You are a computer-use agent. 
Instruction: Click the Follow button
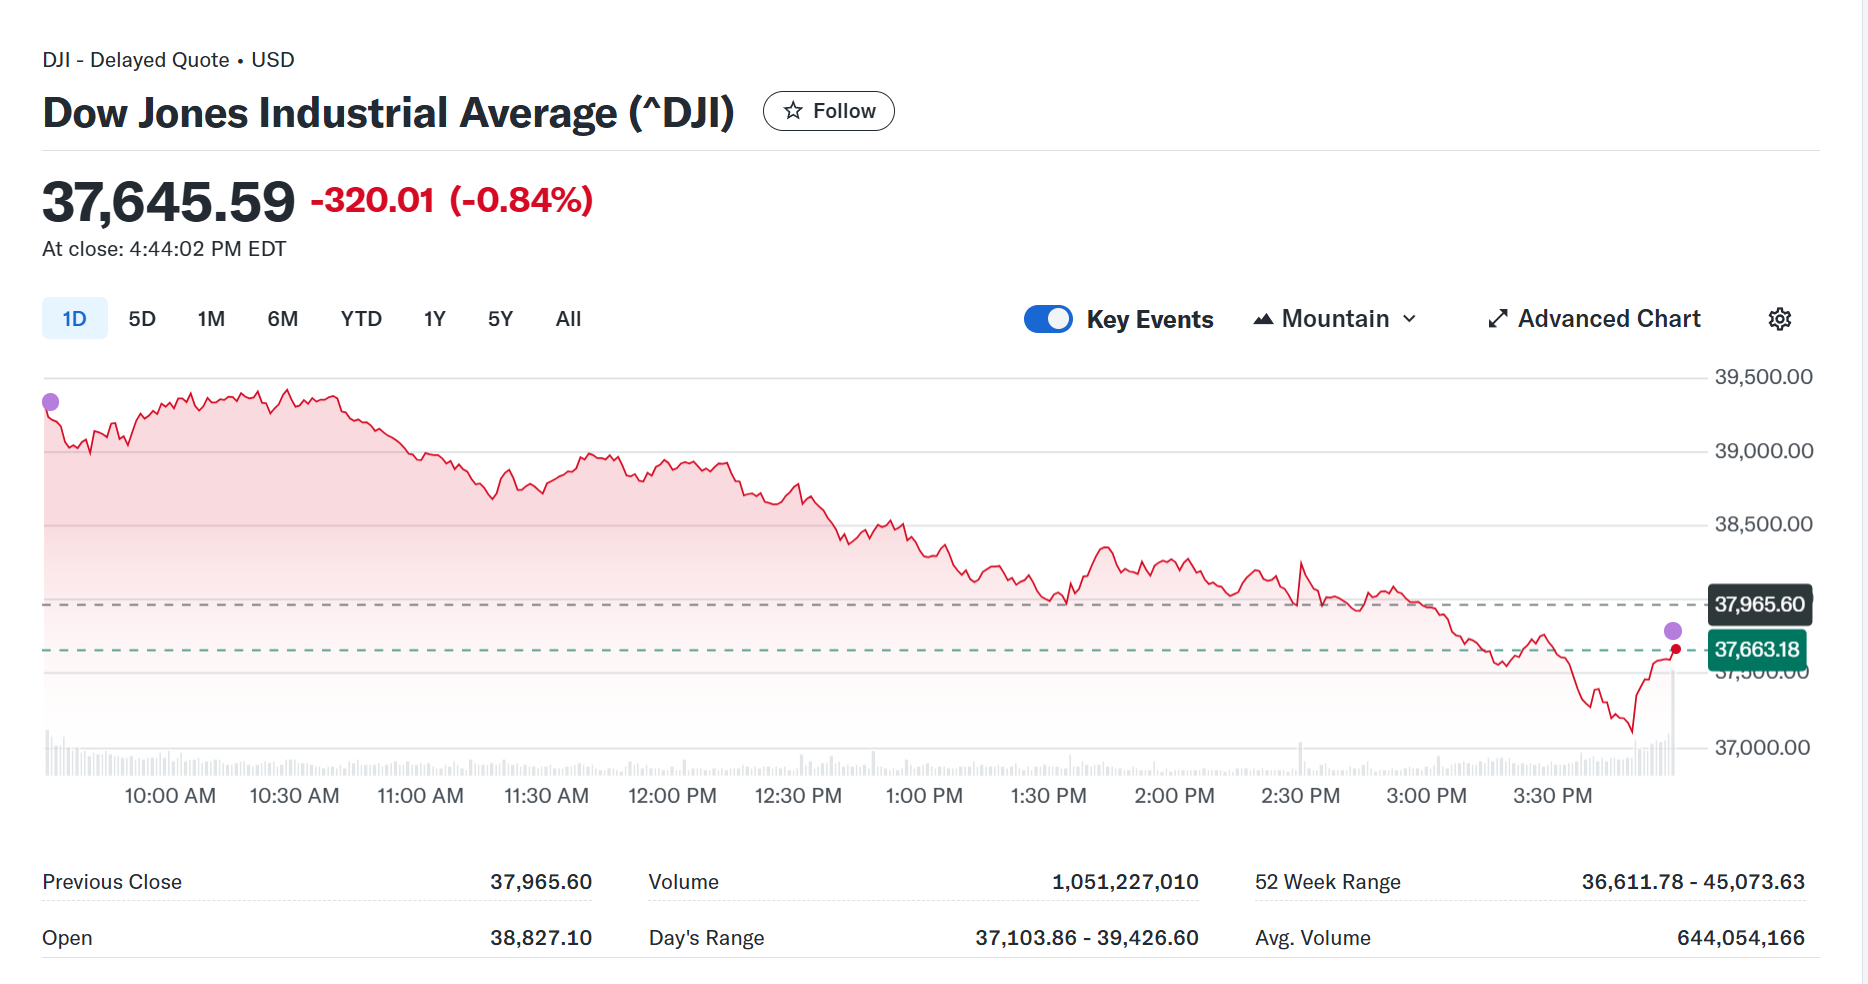tap(828, 111)
